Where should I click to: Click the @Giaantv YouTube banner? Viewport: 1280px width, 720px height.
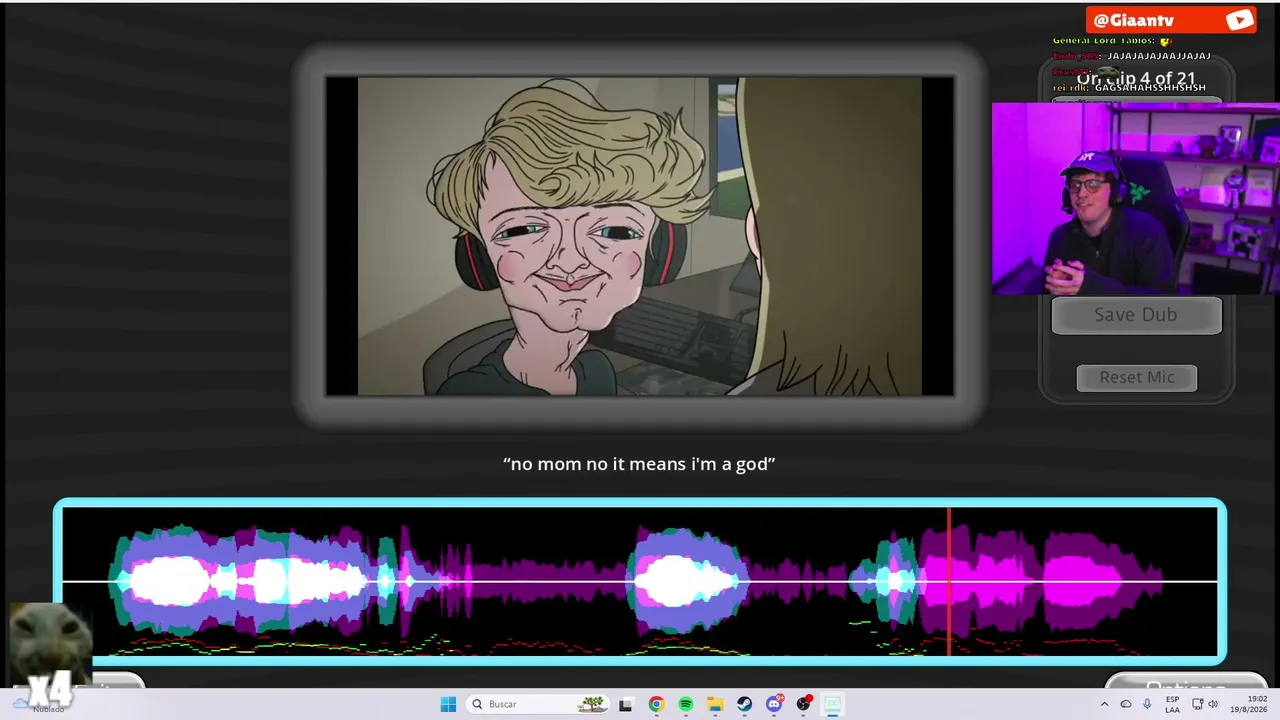1171,20
